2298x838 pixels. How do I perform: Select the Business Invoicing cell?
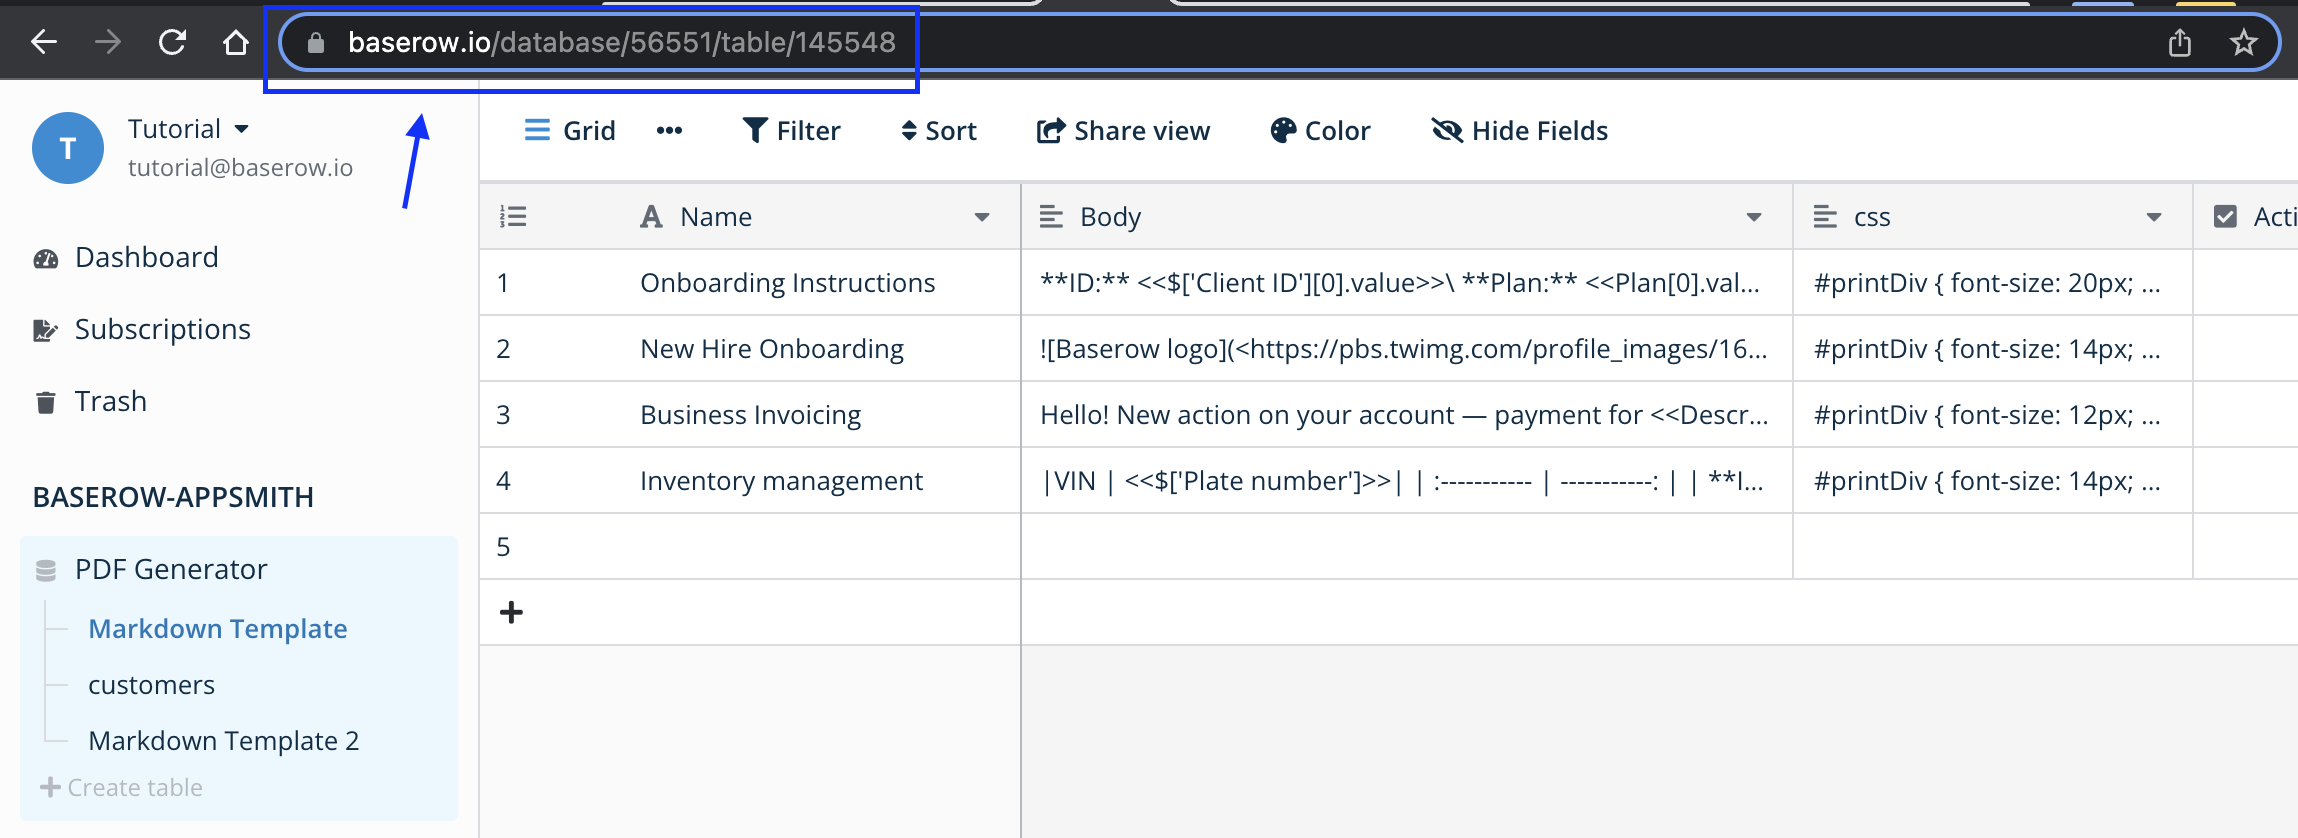tap(750, 415)
